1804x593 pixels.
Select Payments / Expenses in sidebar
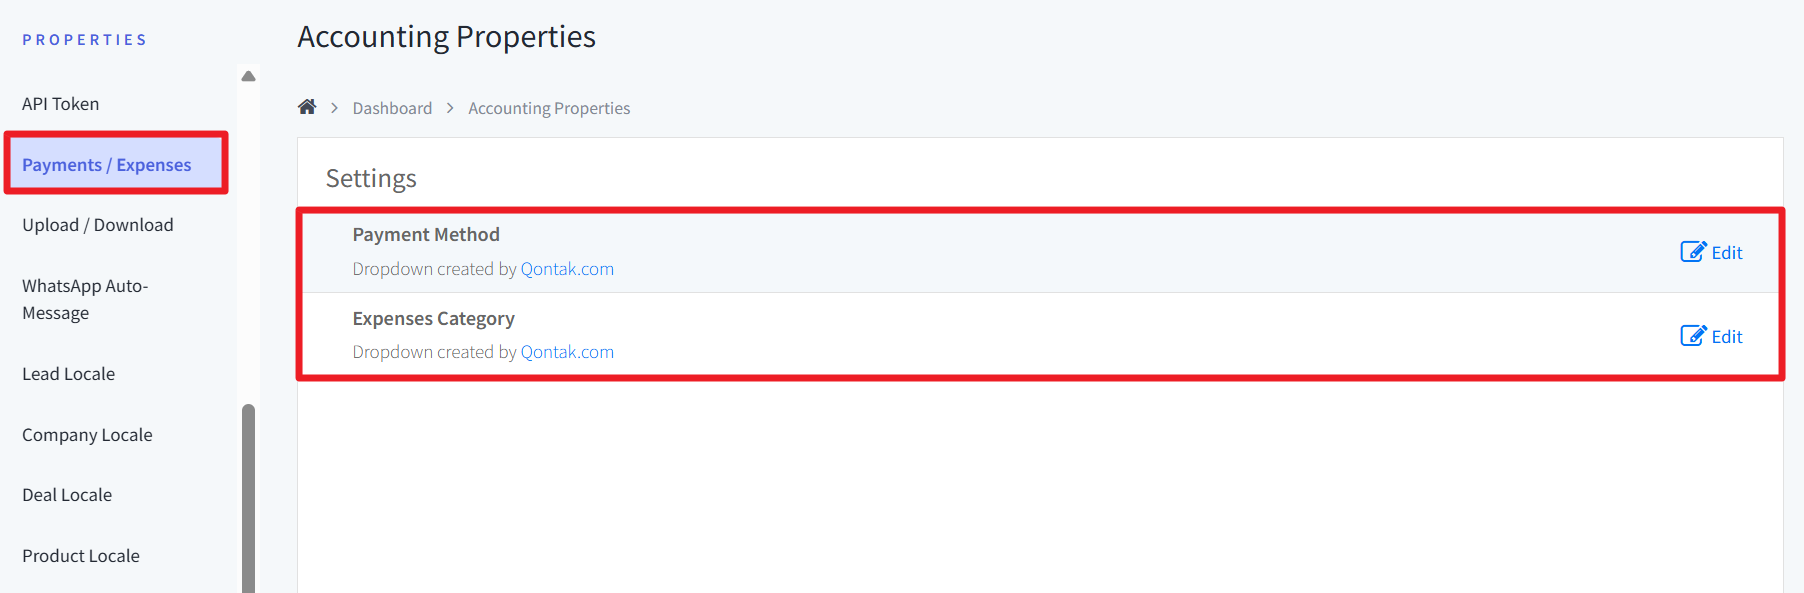pos(107,165)
